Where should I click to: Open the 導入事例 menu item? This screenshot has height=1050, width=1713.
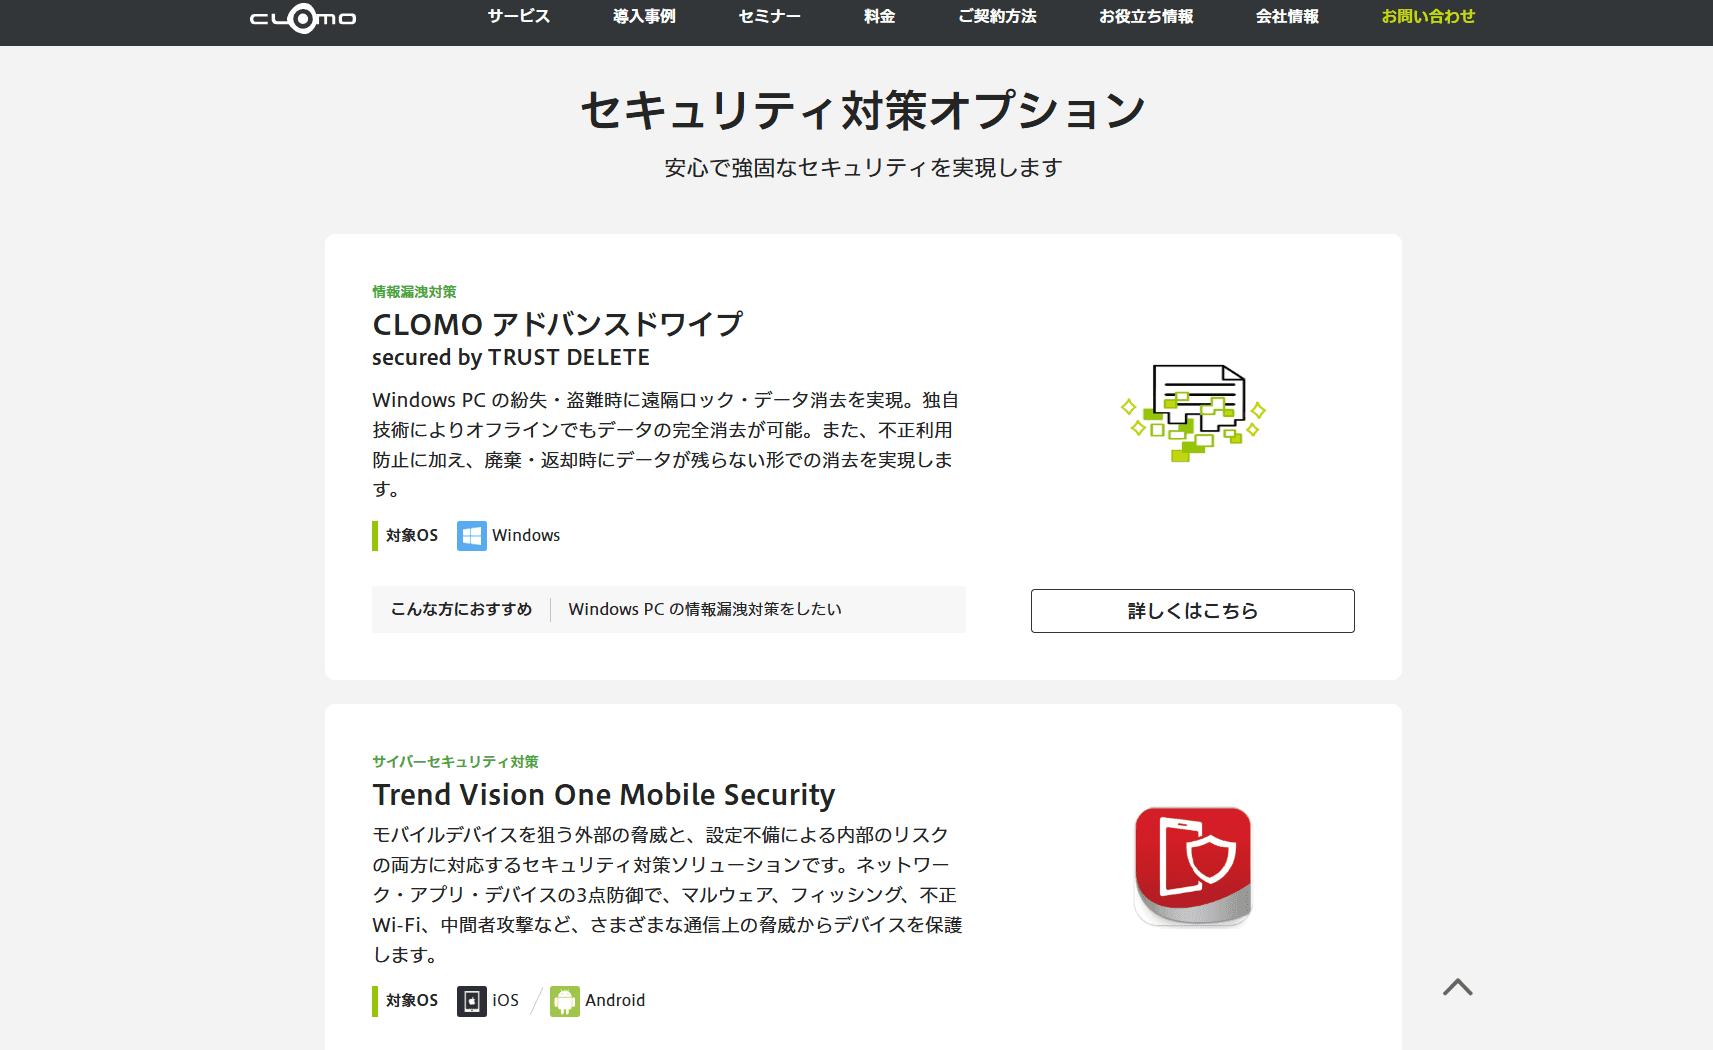644,17
